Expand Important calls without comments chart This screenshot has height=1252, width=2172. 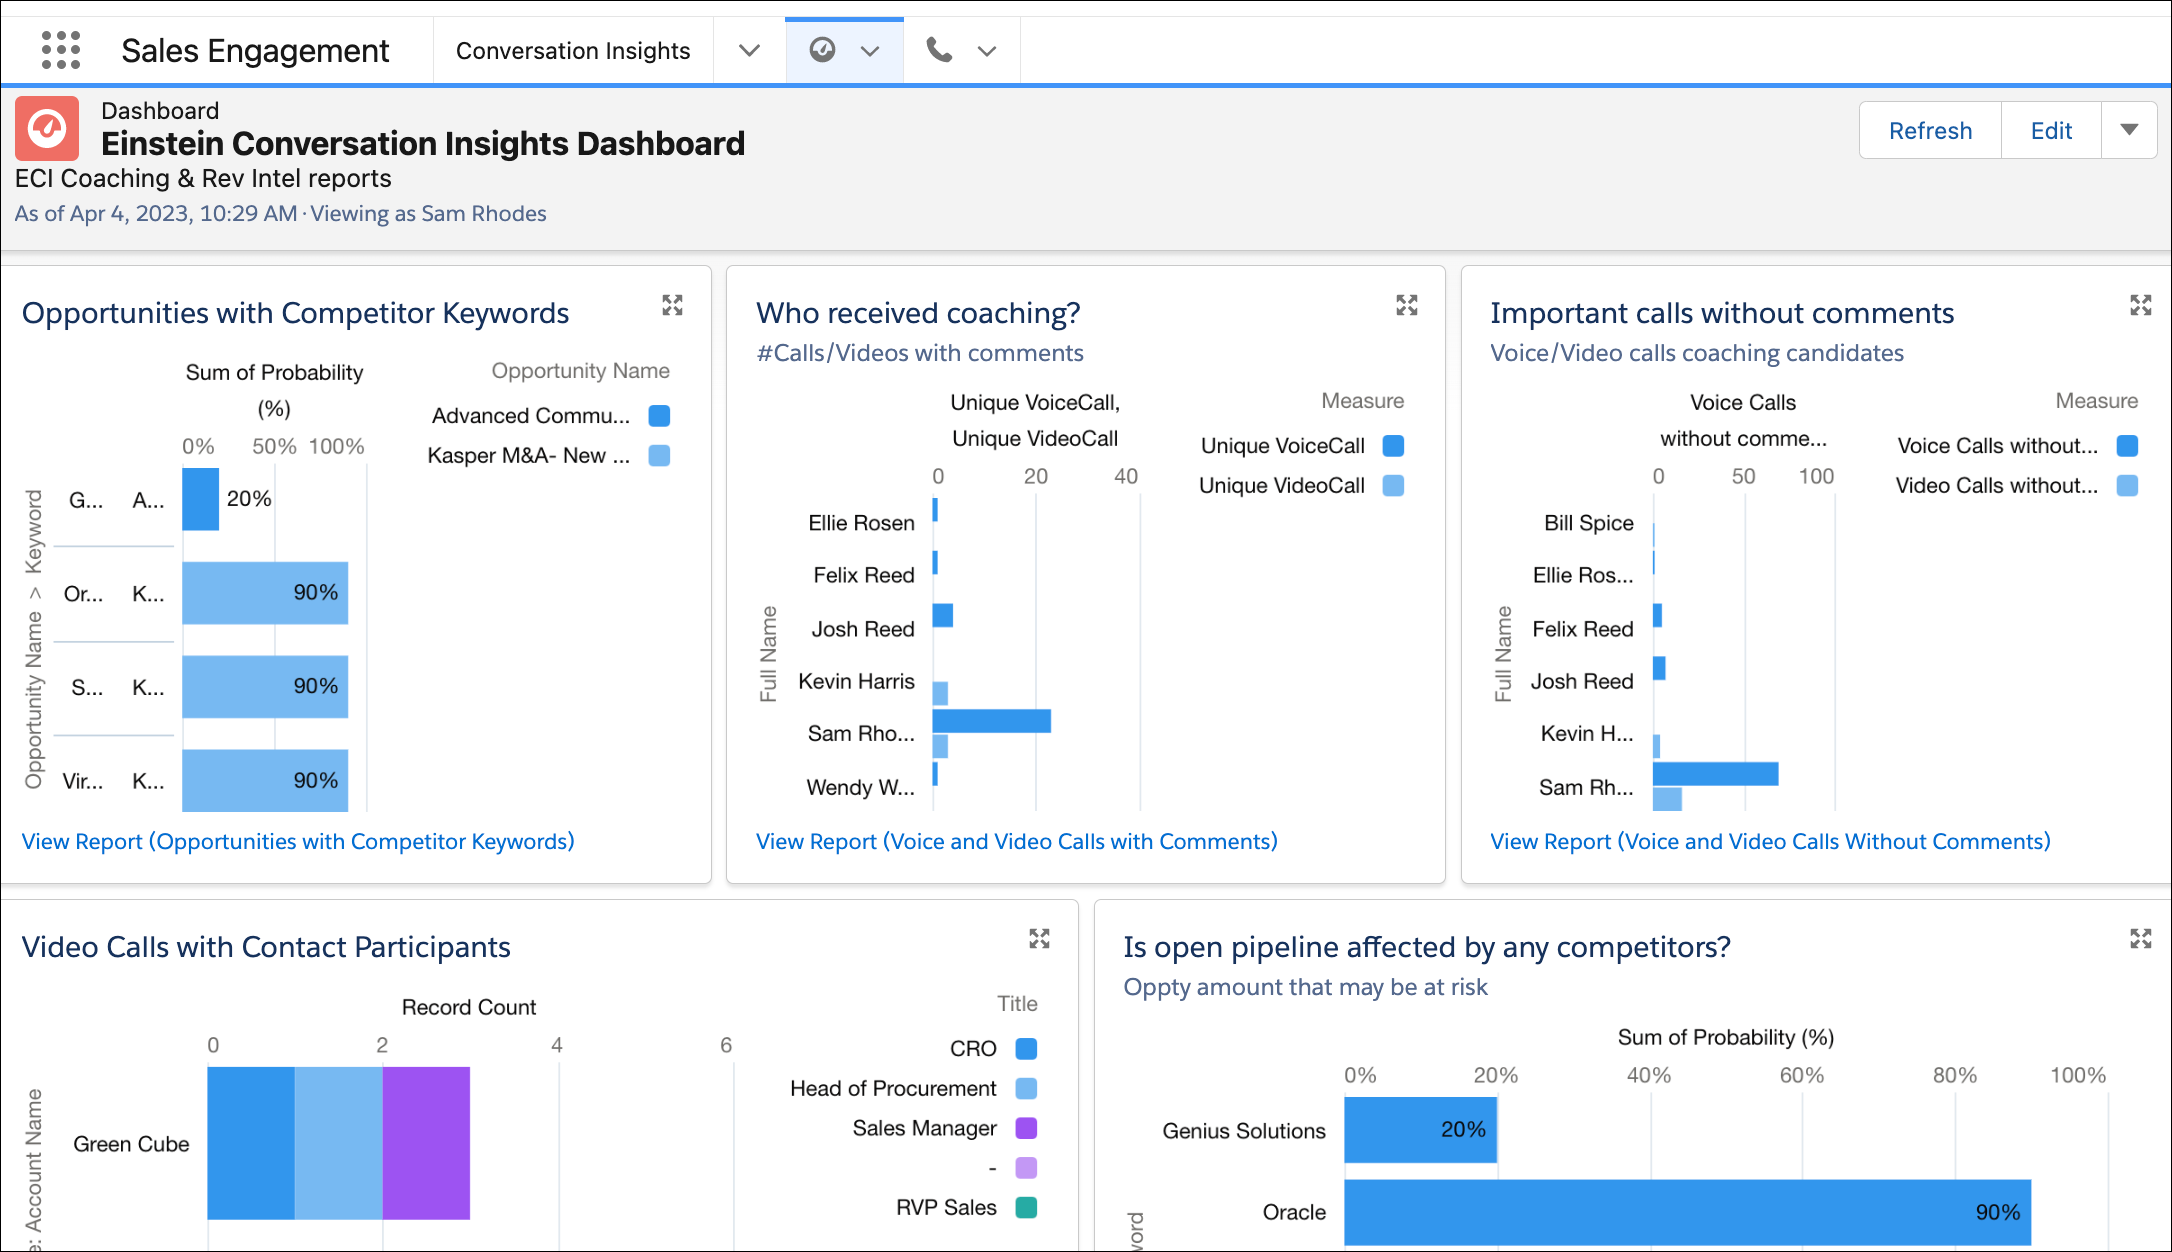2141,305
